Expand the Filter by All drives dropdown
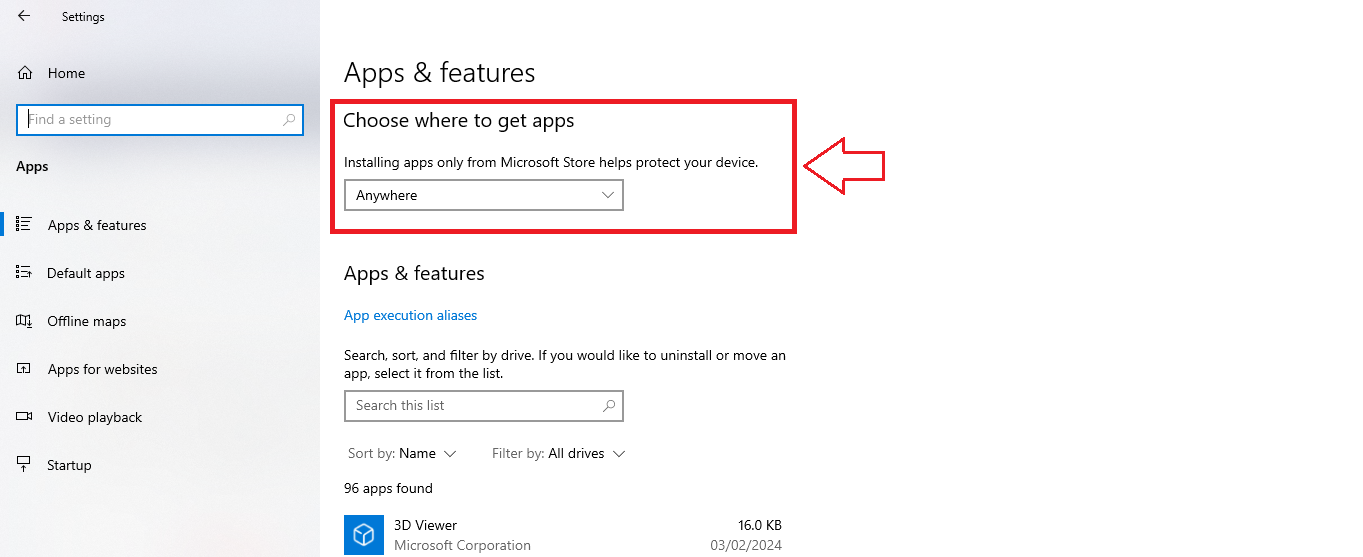Viewport: 1363px width, 557px height. (x=558, y=453)
